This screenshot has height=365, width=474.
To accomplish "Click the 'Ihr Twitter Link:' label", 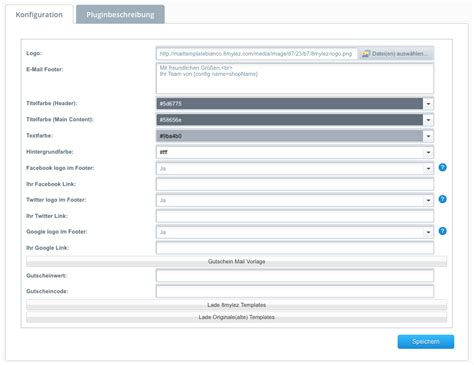I will tap(47, 216).
